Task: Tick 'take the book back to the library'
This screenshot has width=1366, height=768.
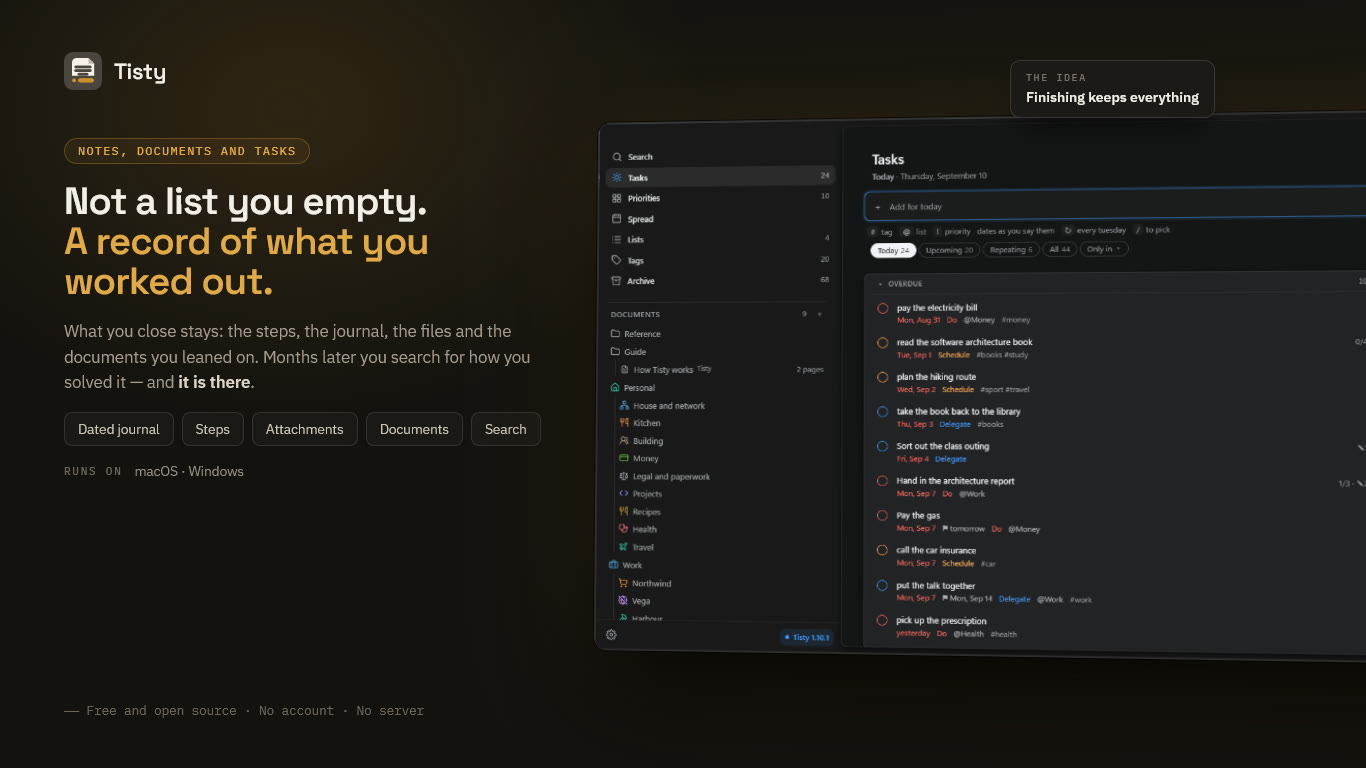Action: click(x=883, y=412)
